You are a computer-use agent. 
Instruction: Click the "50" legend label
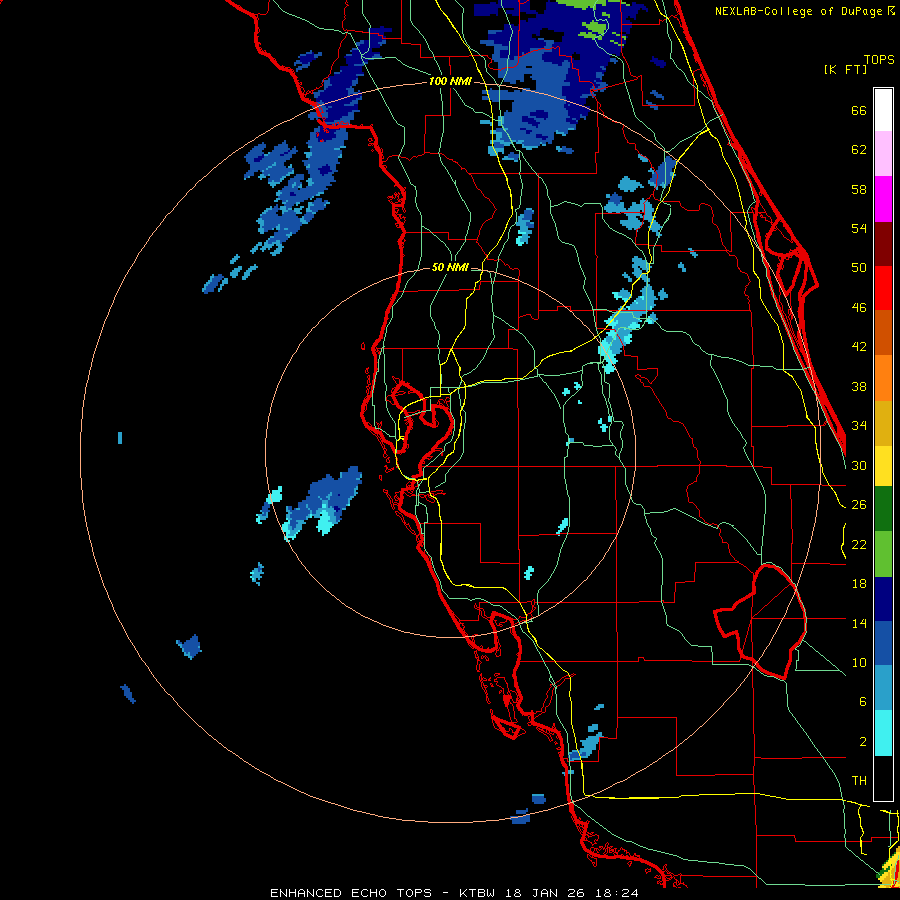[x=859, y=268]
